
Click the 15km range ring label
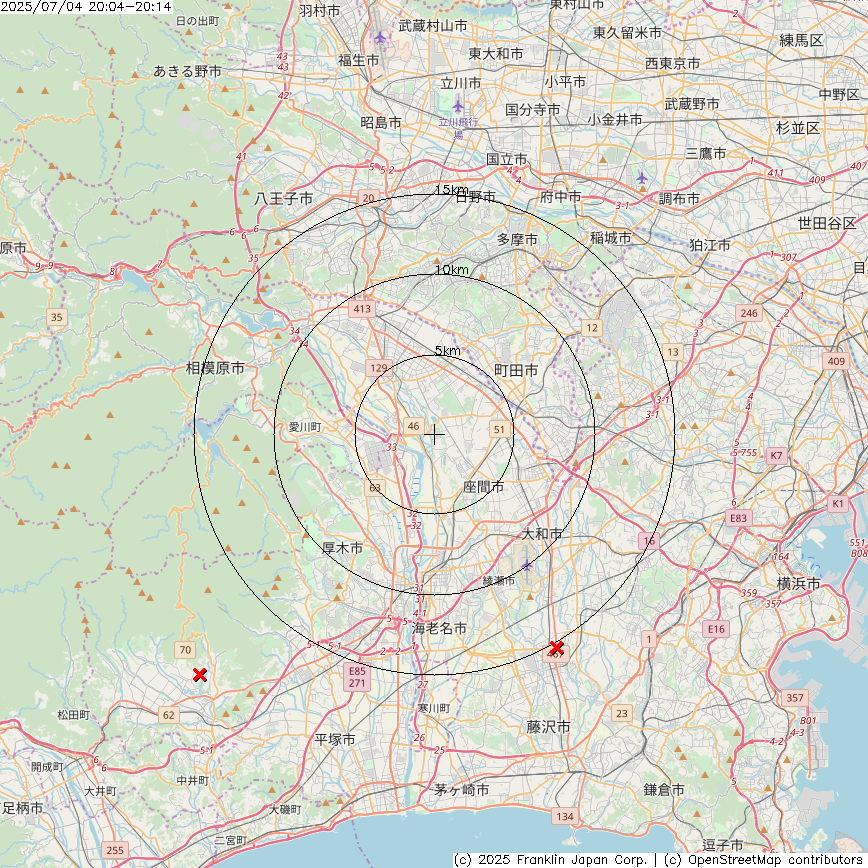(x=452, y=190)
